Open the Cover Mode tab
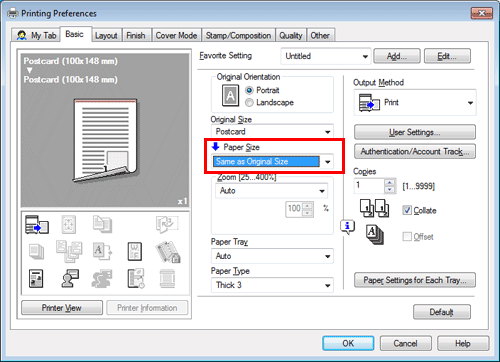Image resolution: width=500 pixels, height=362 pixels. (176, 35)
